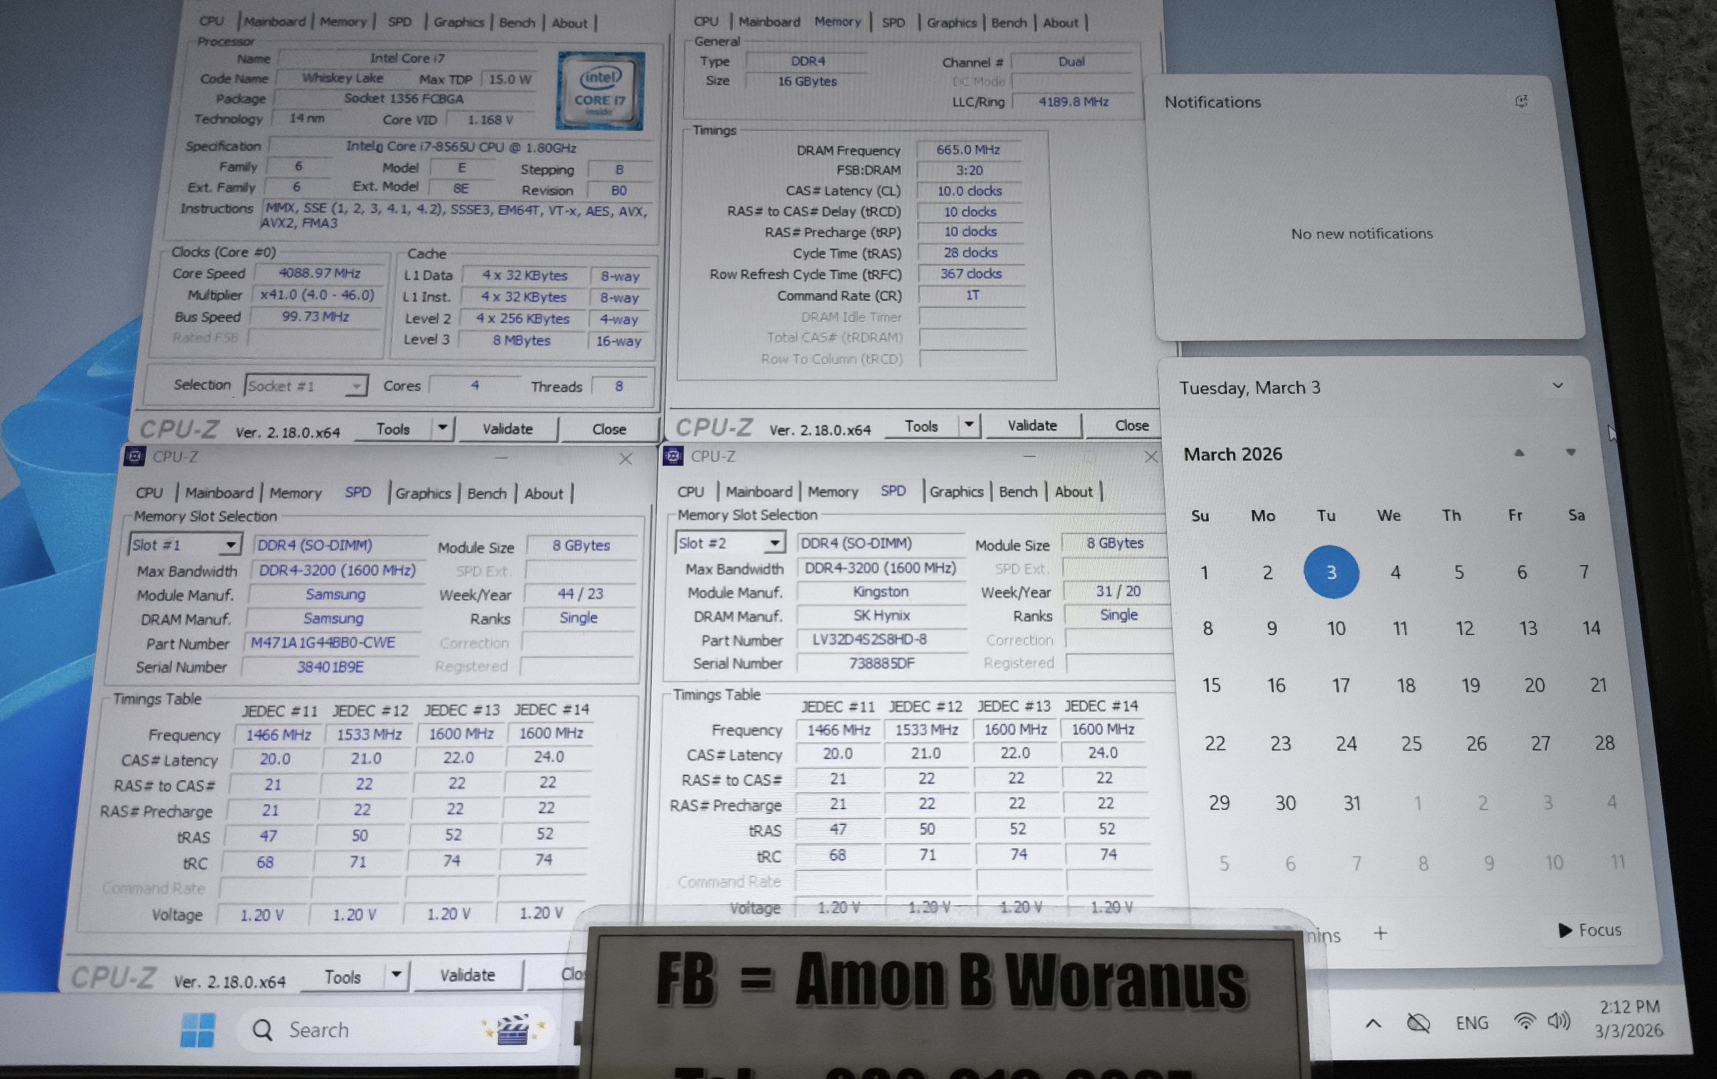Screen dimensions: 1717x1079
Task: Show hidden system tray icons
Action: 1373,1023
